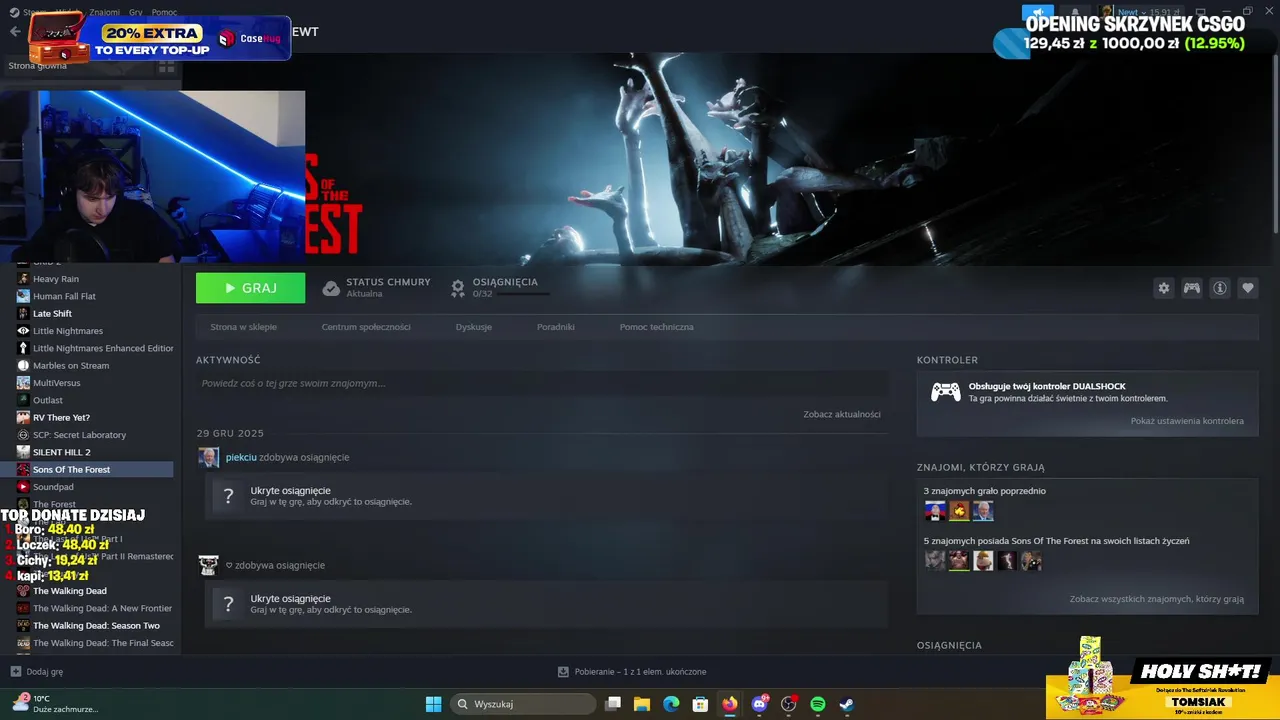This screenshot has height=720, width=1280.
Task: Open Spotify from the taskbar
Action: [817, 704]
